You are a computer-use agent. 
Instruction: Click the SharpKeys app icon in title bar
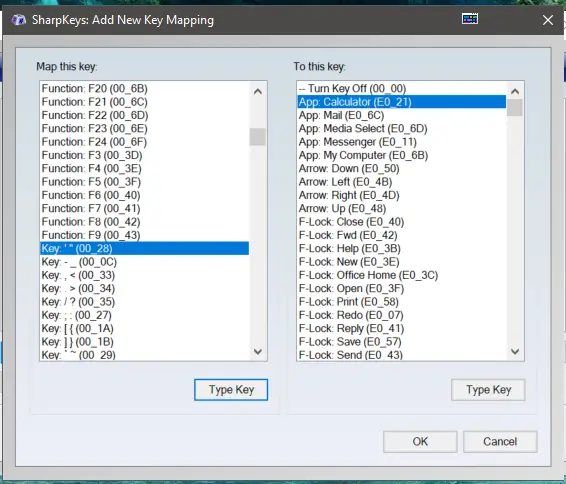18,20
